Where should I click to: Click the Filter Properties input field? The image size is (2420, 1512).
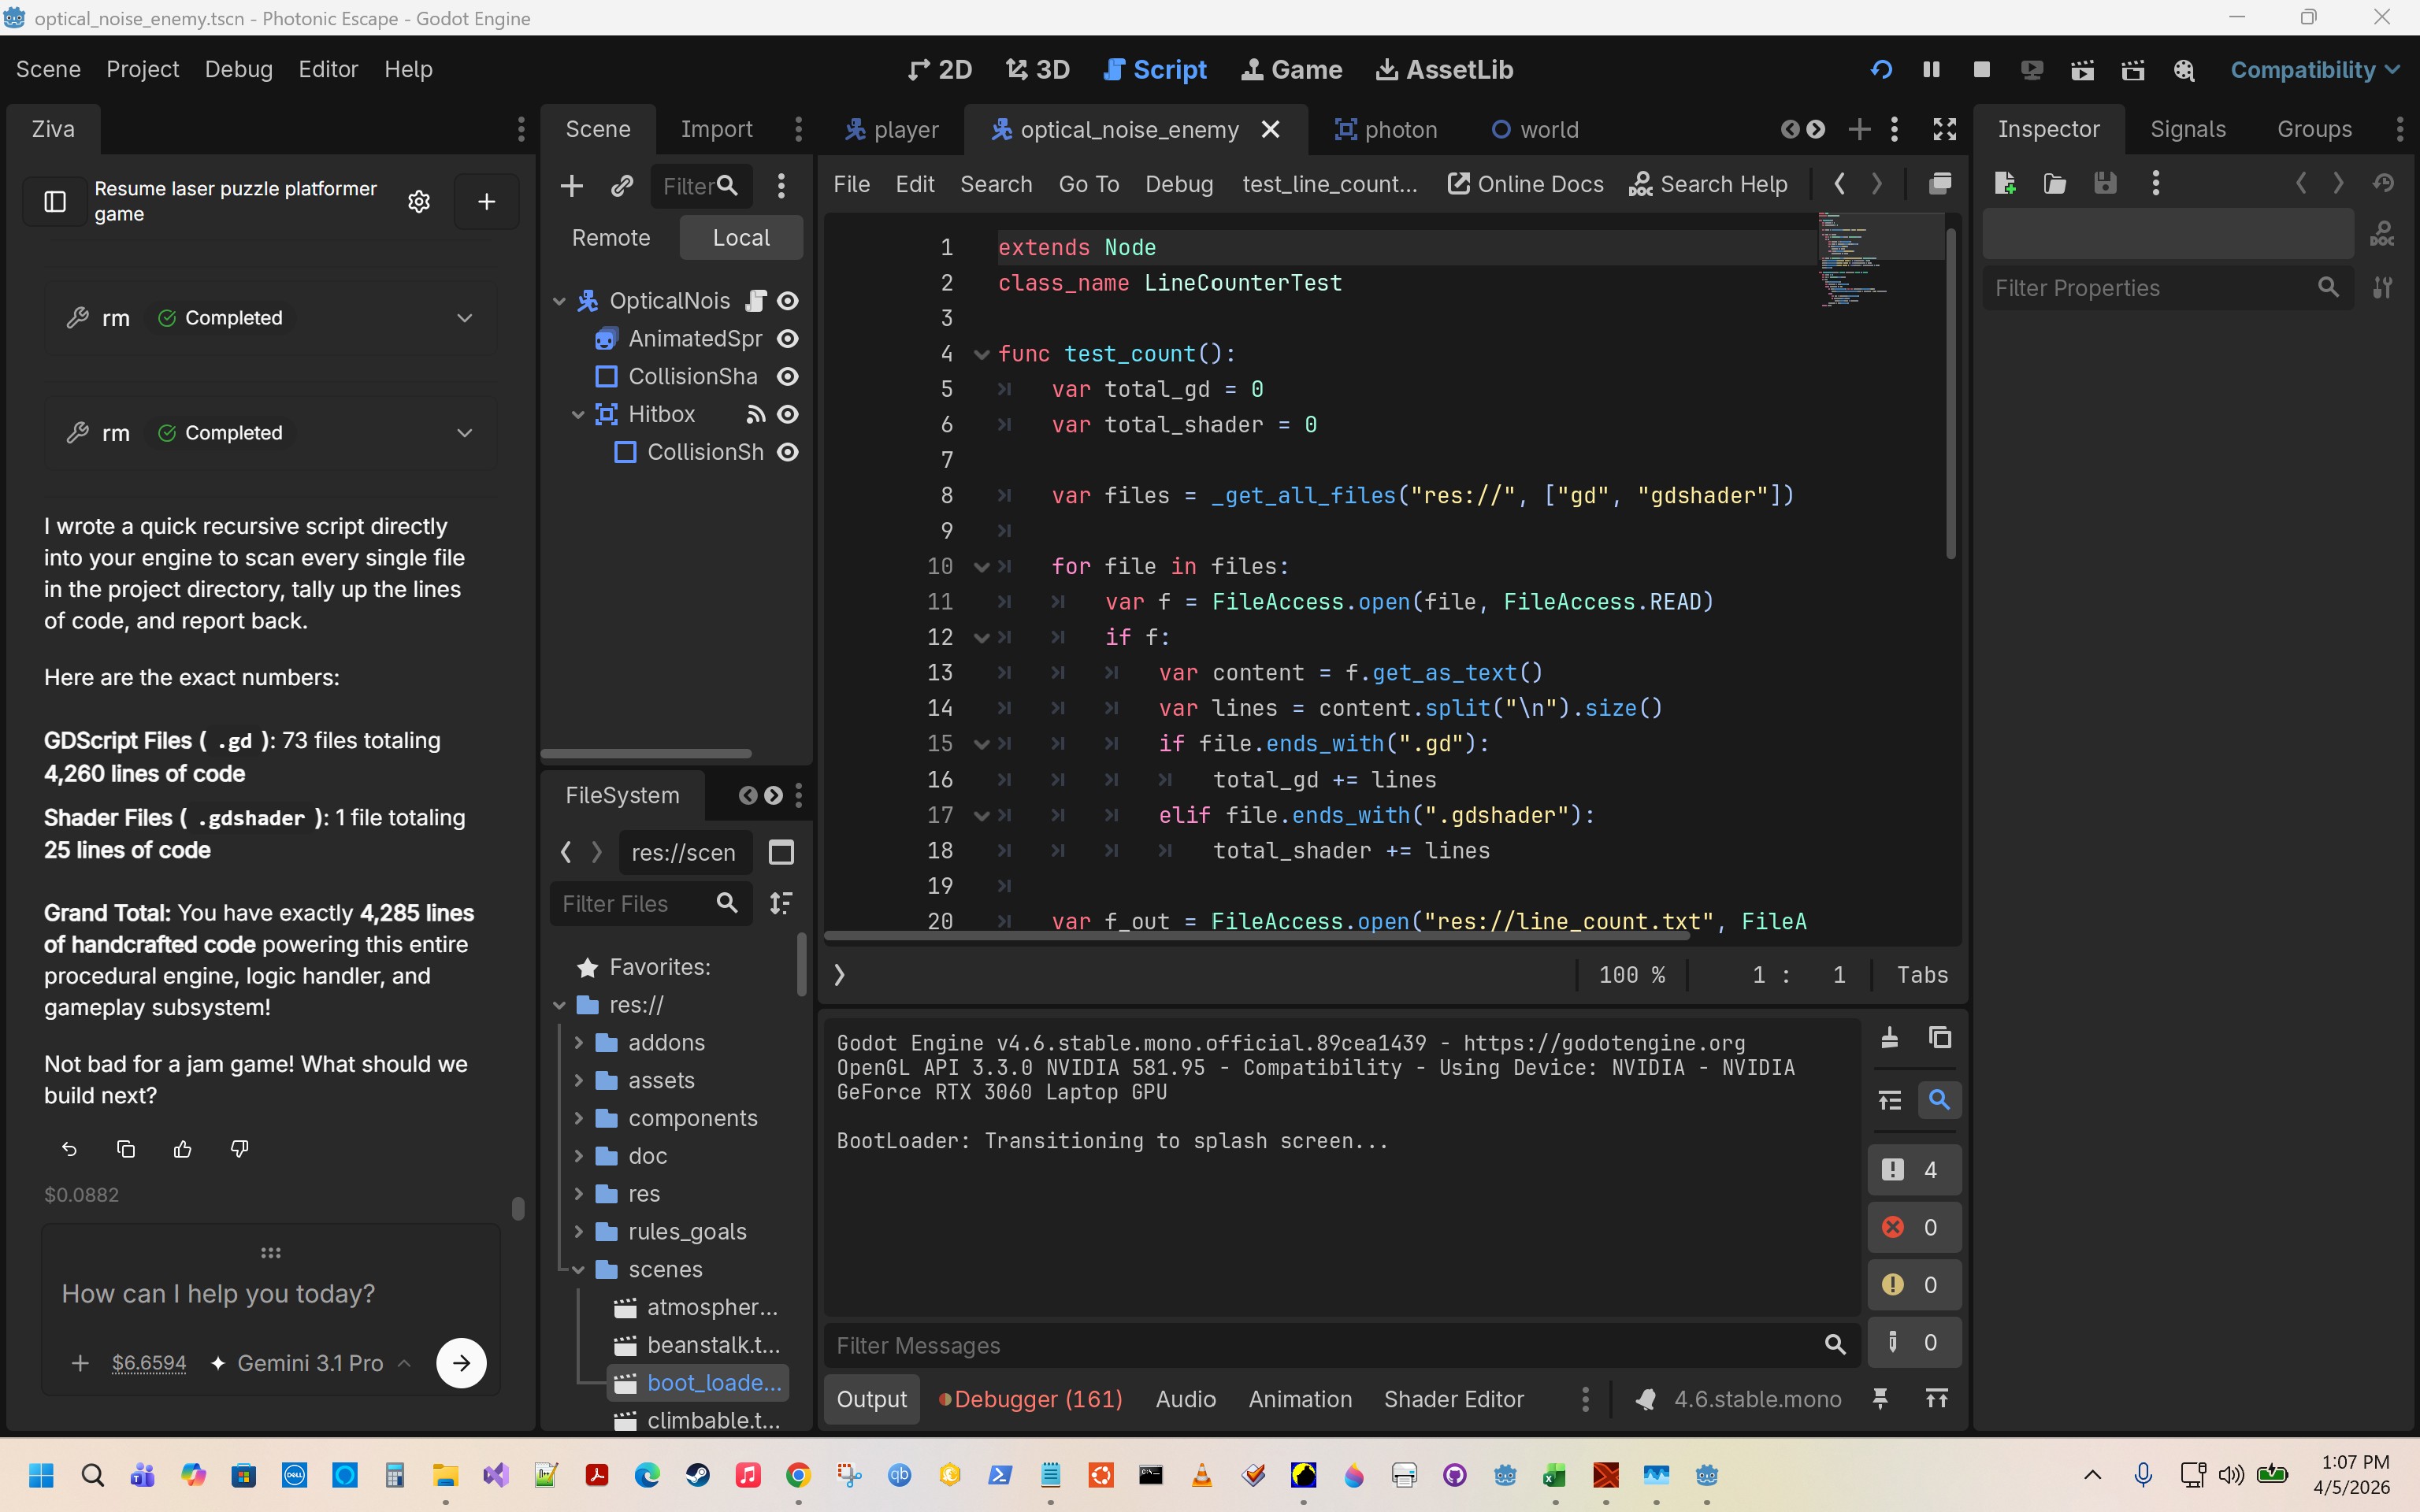[x=2150, y=288]
